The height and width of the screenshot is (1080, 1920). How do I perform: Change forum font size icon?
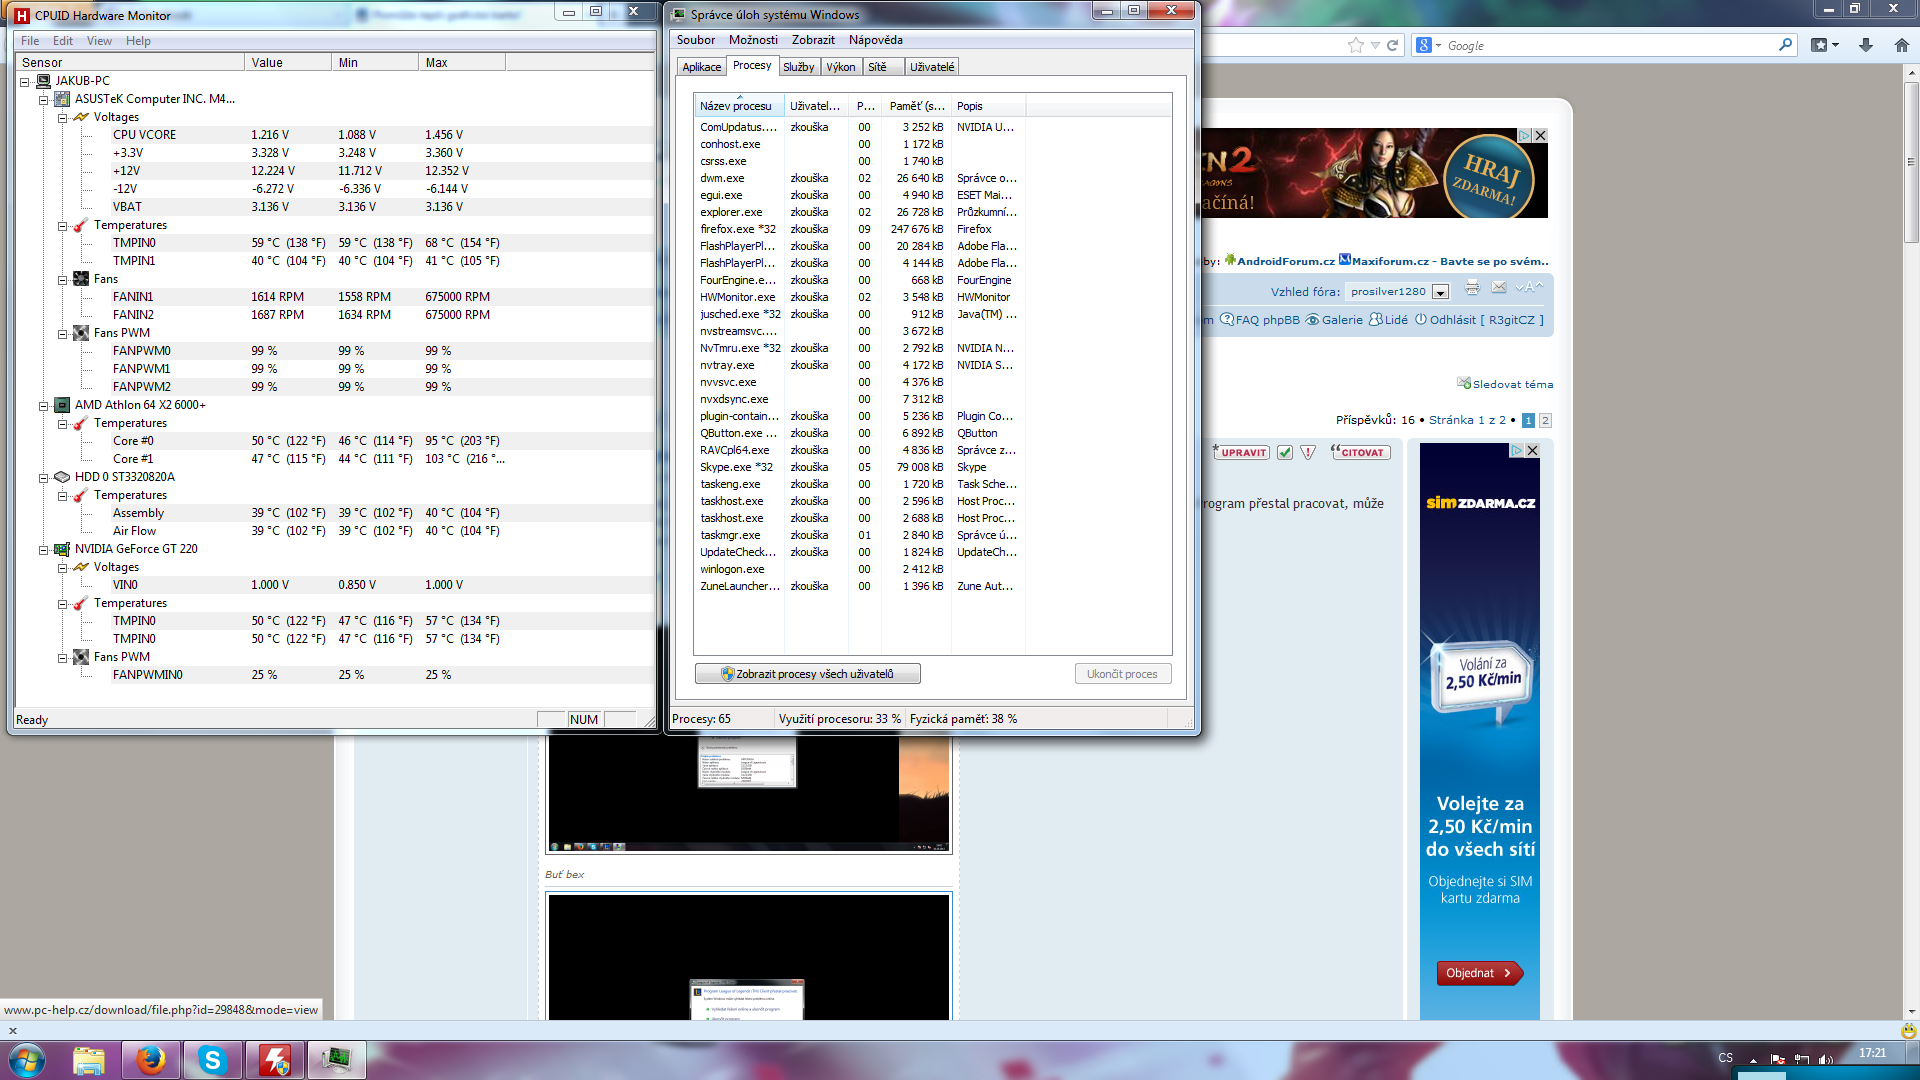pos(1529,288)
